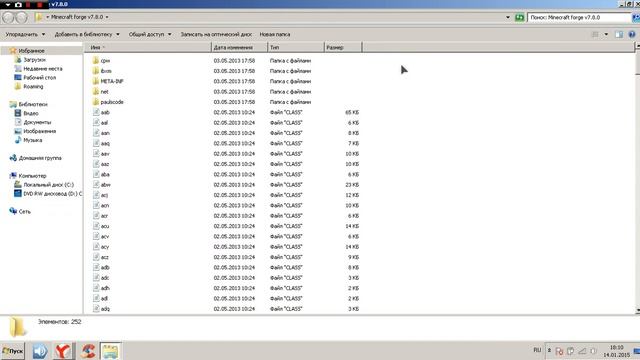
Task: Click the Back navigation arrow
Action: [8, 17]
